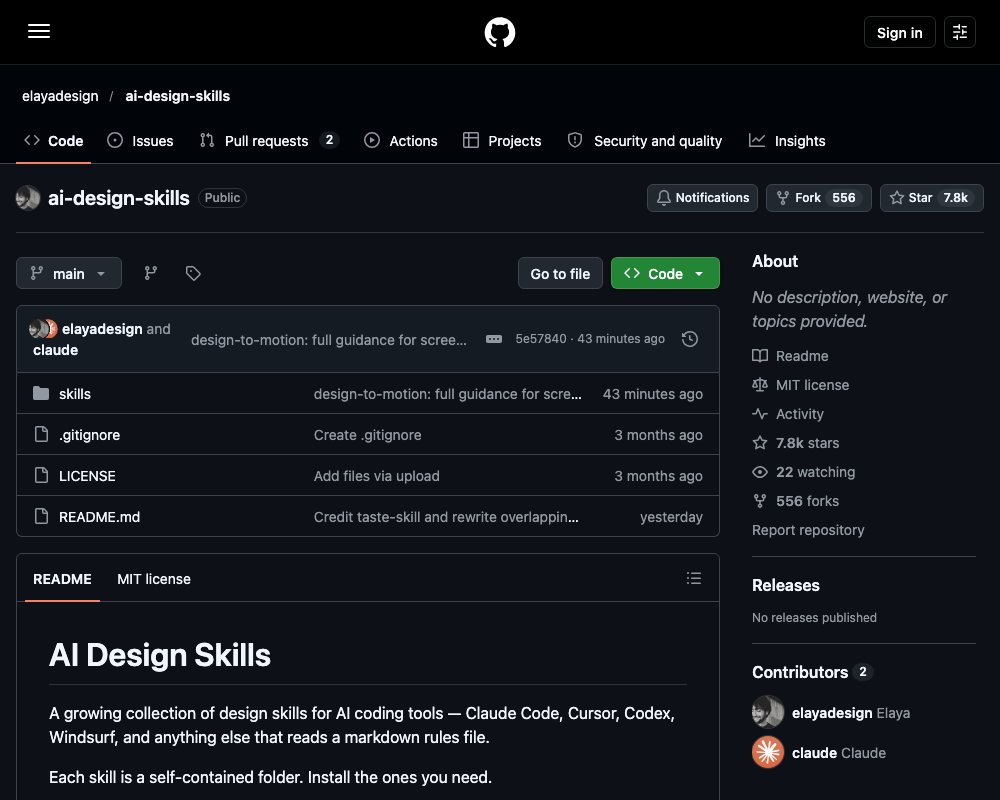This screenshot has height=800, width=1000.
Task: Open README outline list icon
Action: (x=693, y=578)
